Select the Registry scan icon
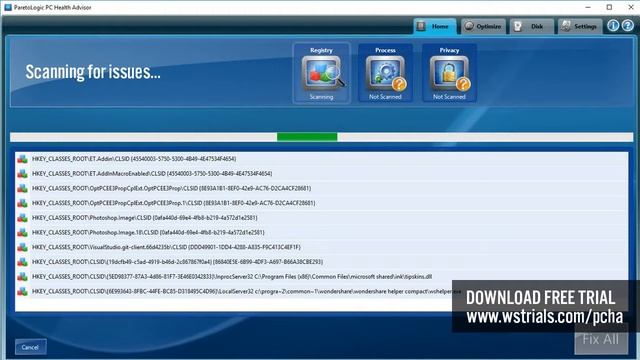 coord(322,73)
